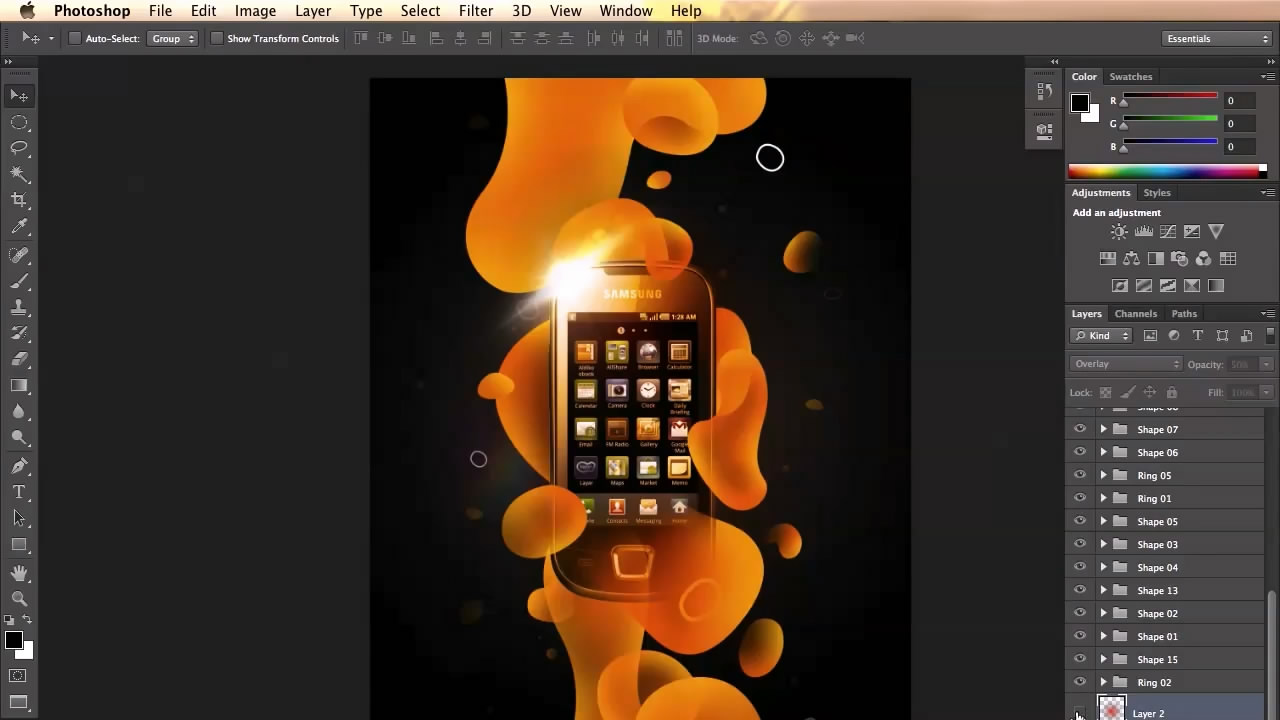This screenshot has height=720, width=1280.
Task: Click the foreground color in toolbox
Action: click(13, 641)
